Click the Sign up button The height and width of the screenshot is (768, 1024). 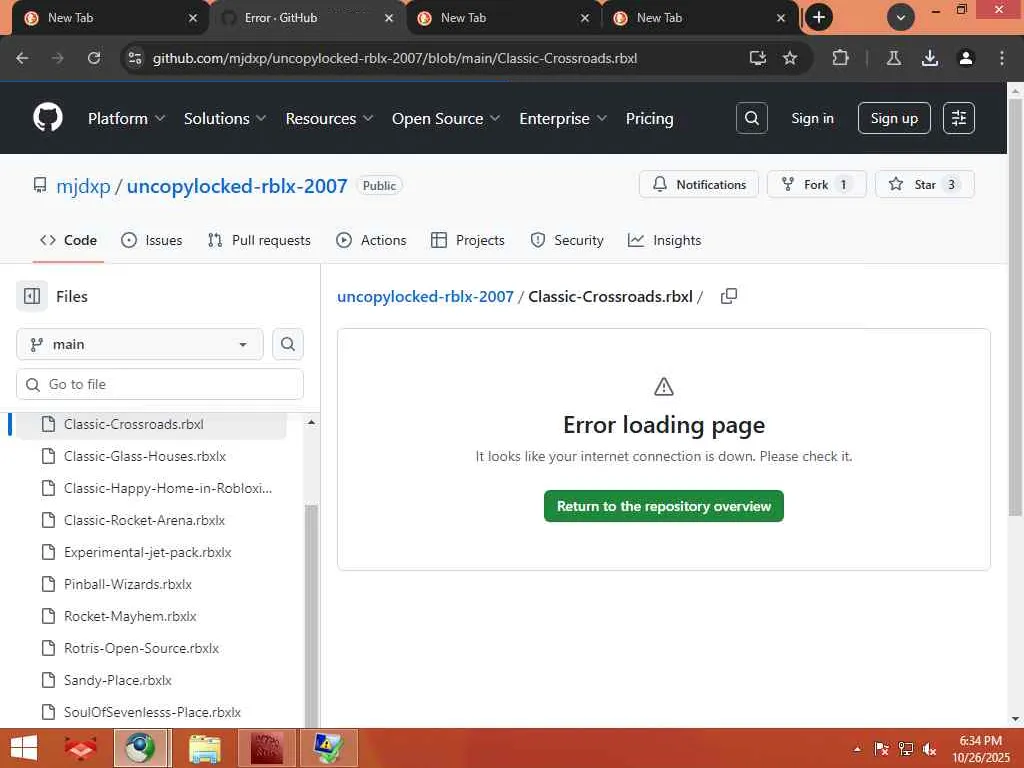point(894,118)
